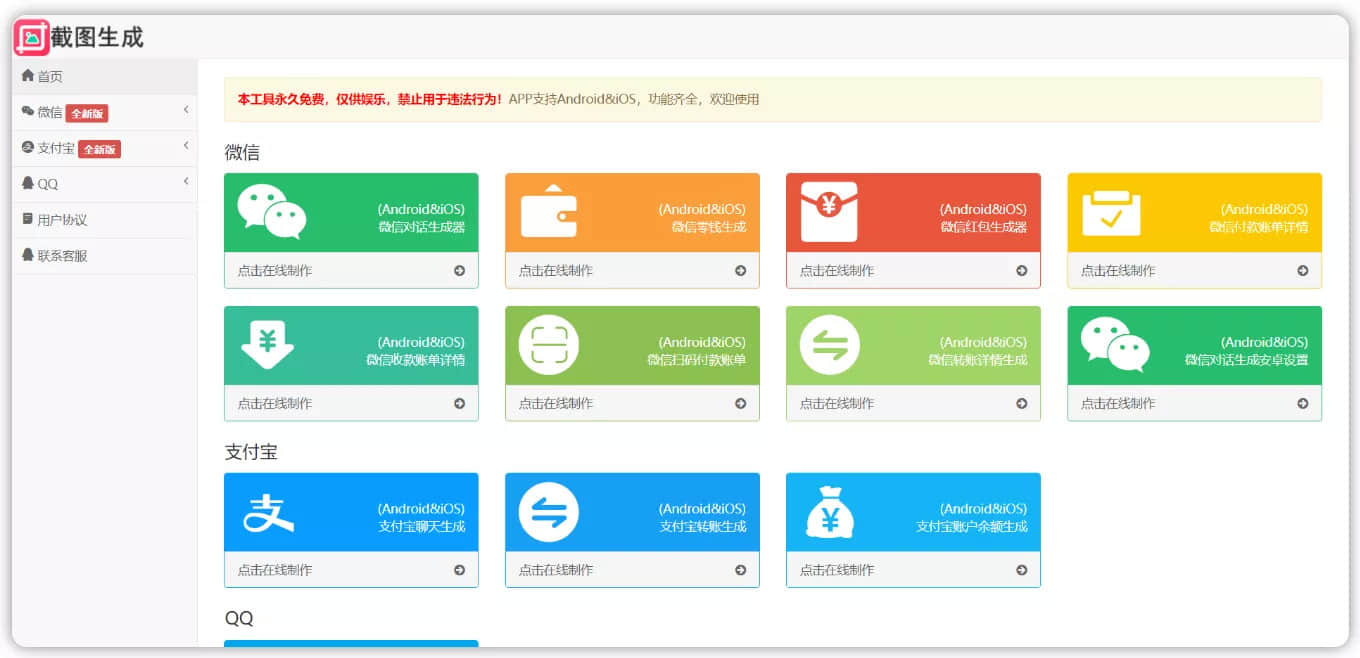The image size is (1360, 658).
Task: Click the transfer arrows icon for 微信转账详情生成
Action: point(829,345)
